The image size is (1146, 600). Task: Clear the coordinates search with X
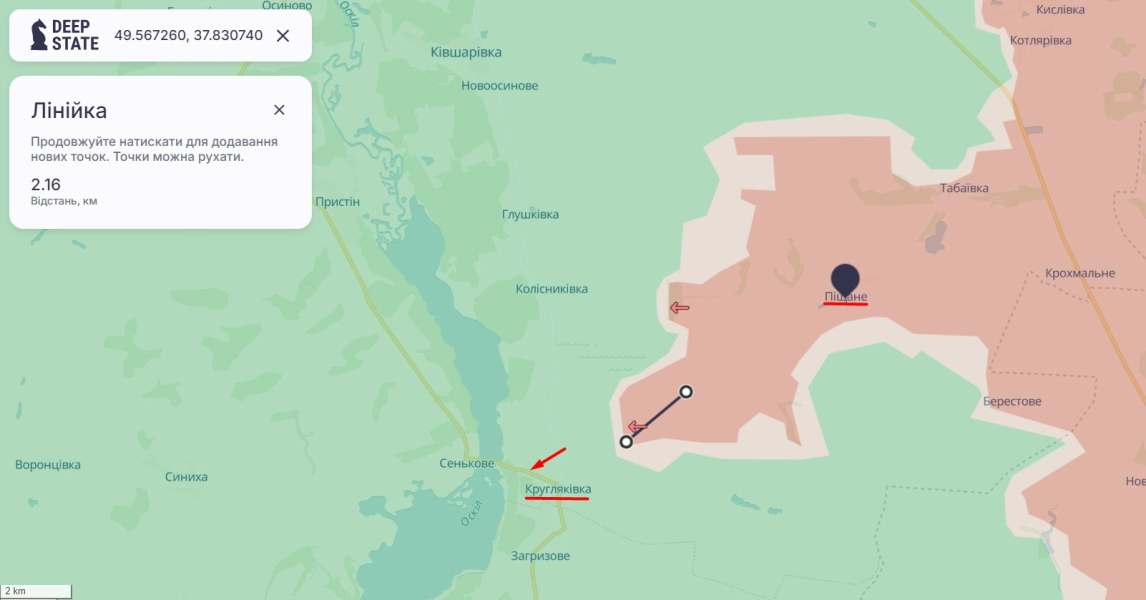tap(283, 36)
